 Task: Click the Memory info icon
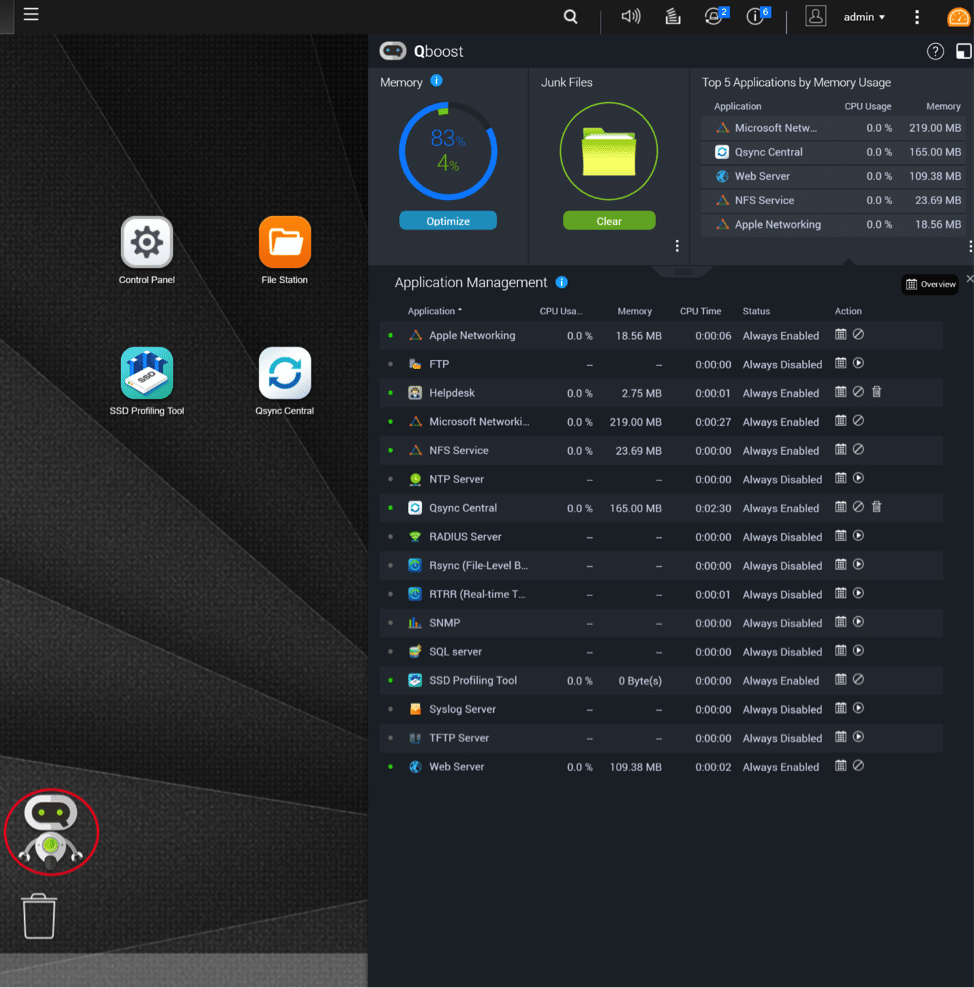click(x=436, y=81)
